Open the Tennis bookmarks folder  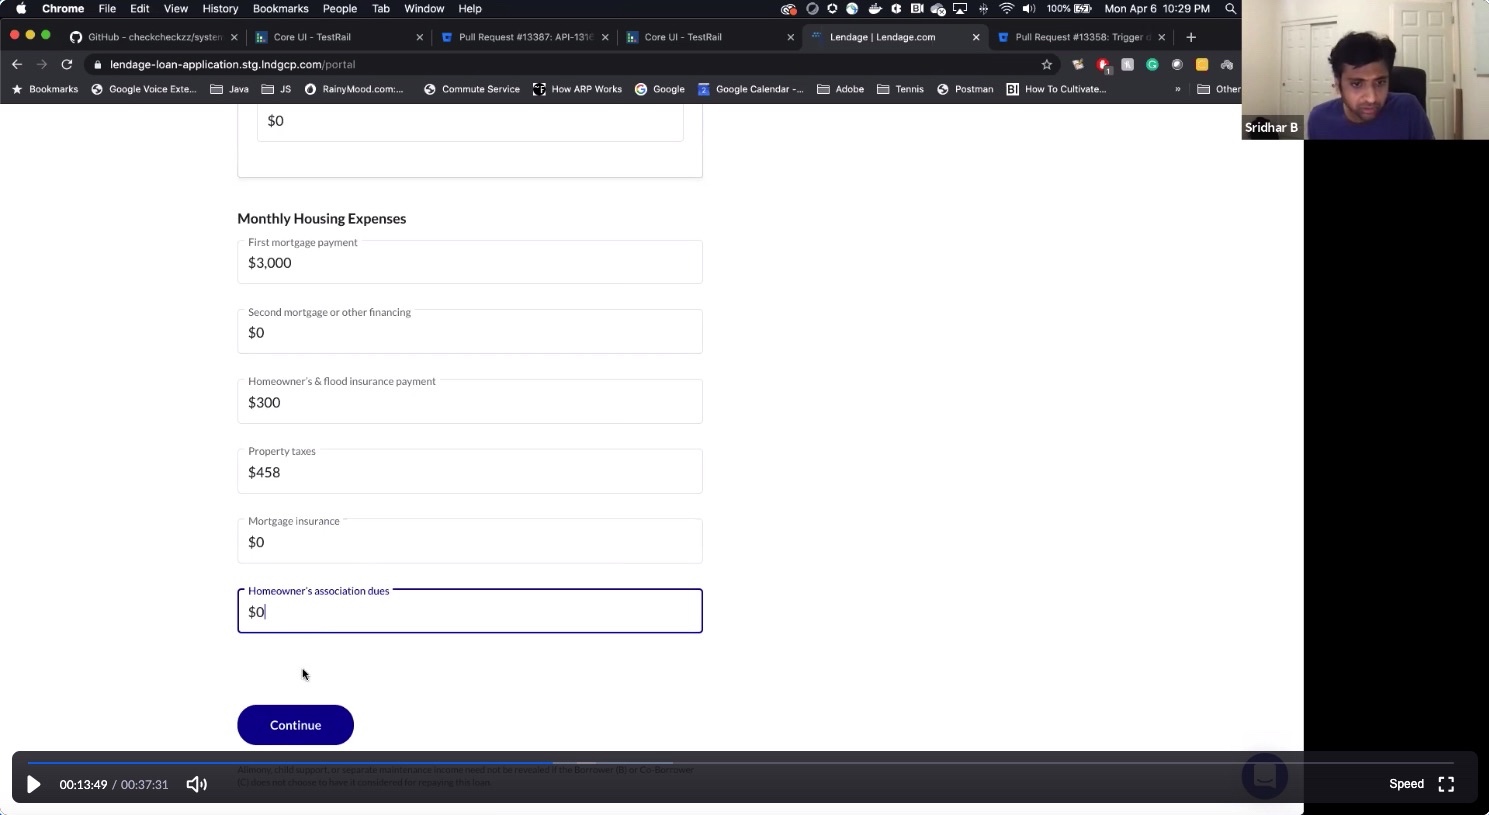pos(900,89)
